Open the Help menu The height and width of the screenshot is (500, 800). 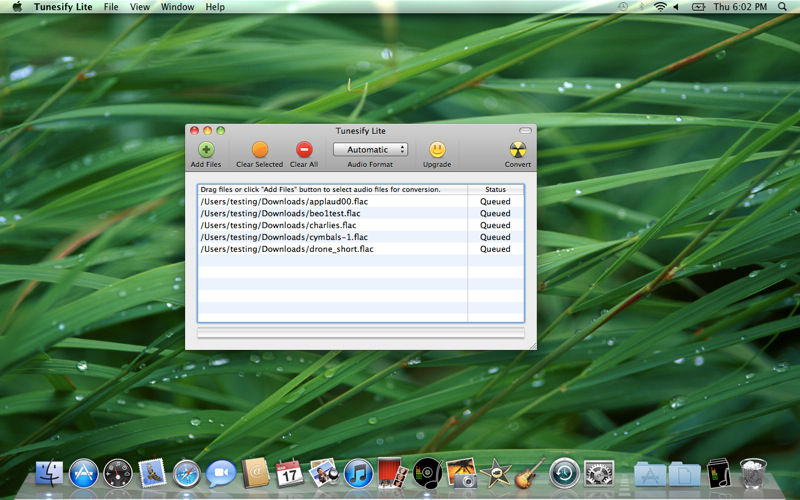tap(215, 7)
